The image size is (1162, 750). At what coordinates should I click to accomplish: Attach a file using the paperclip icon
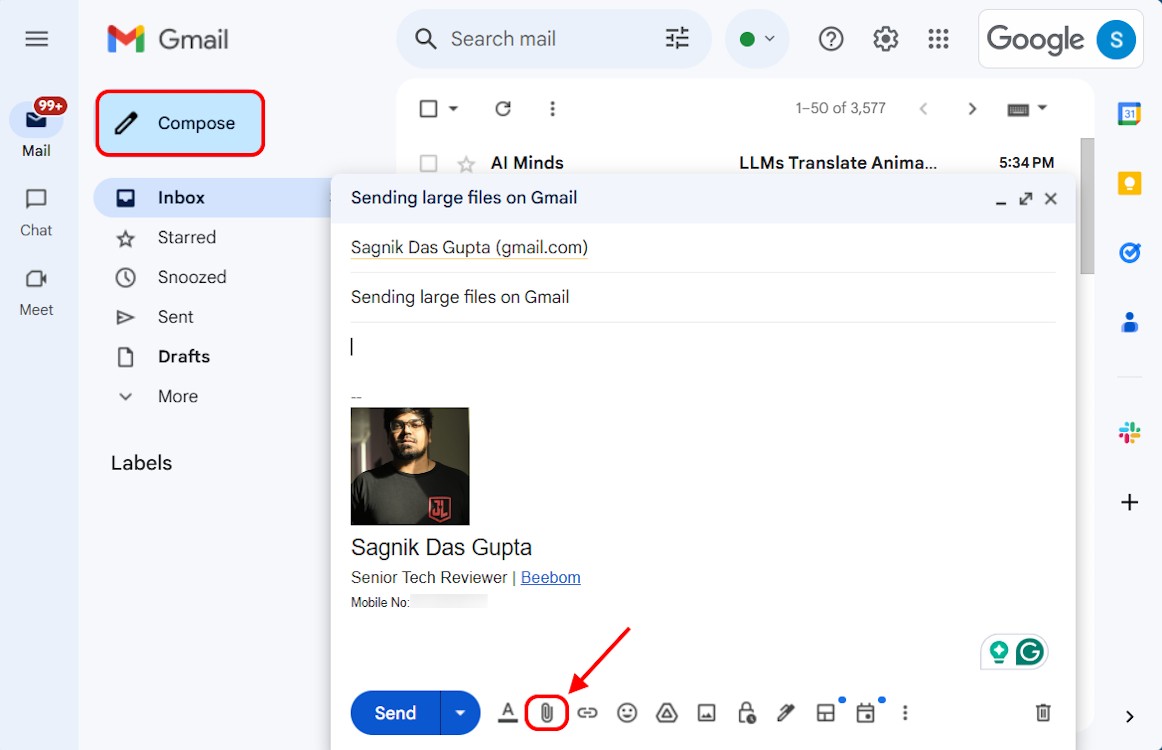tap(547, 712)
